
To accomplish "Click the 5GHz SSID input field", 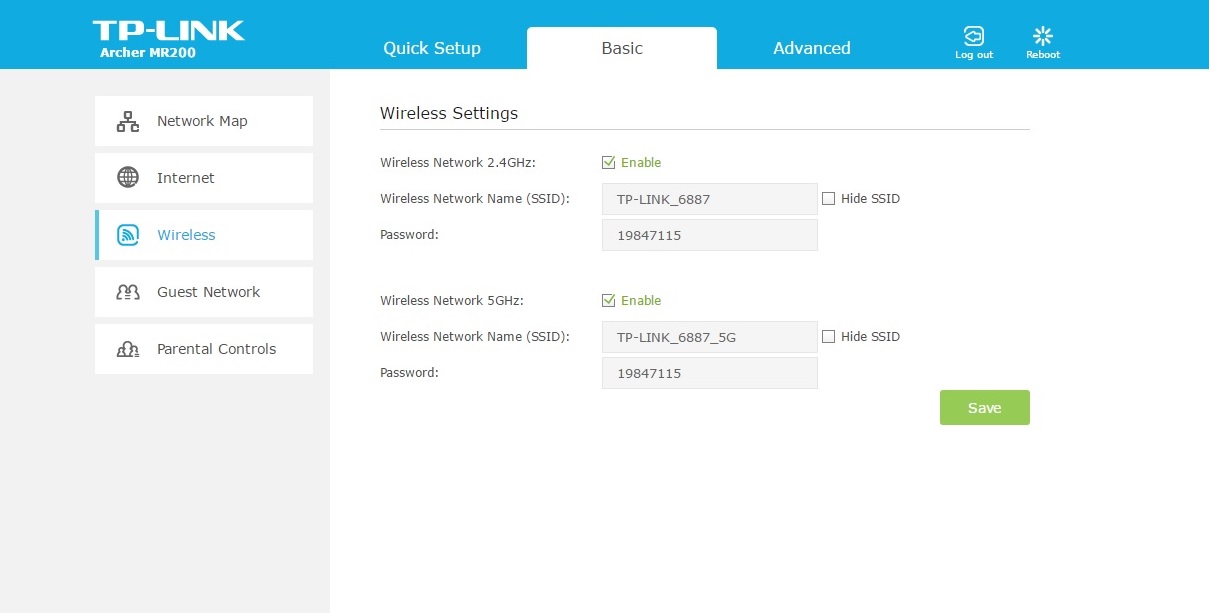I will tap(709, 337).
